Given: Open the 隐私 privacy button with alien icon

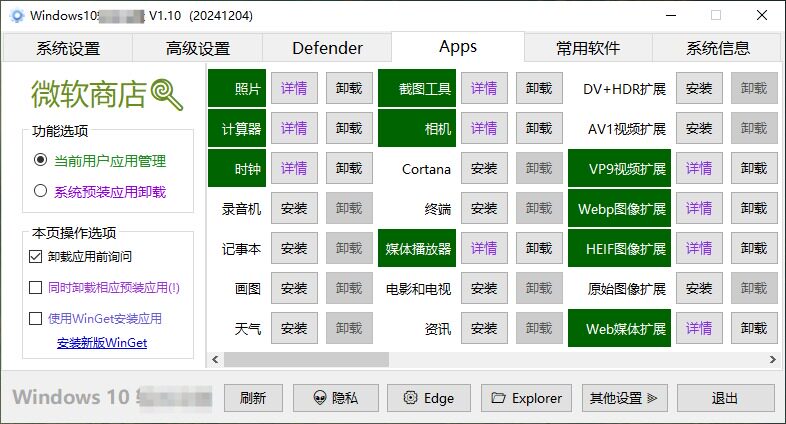Looking at the screenshot, I should coord(335,398).
